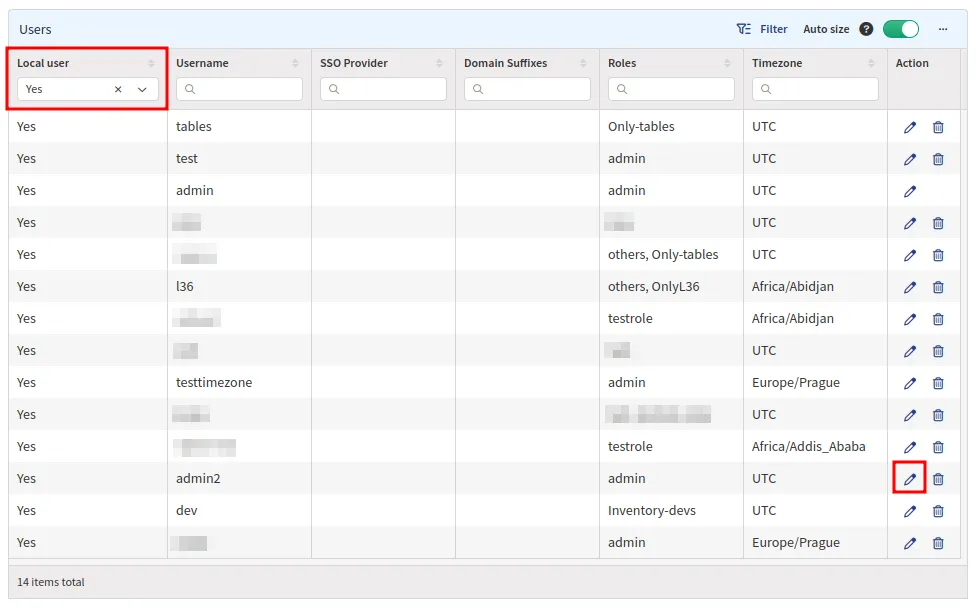The width and height of the screenshot is (978, 608).
Task: Edit the testtimezone user
Action: point(909,383)
